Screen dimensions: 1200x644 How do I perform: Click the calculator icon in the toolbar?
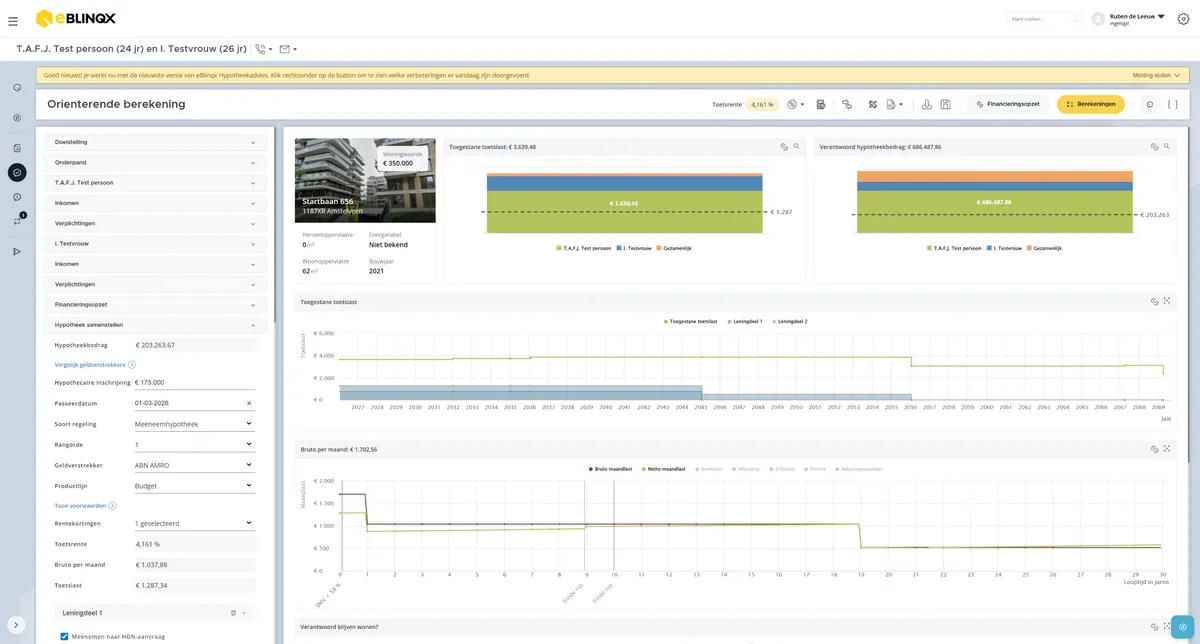coord(821,104)
